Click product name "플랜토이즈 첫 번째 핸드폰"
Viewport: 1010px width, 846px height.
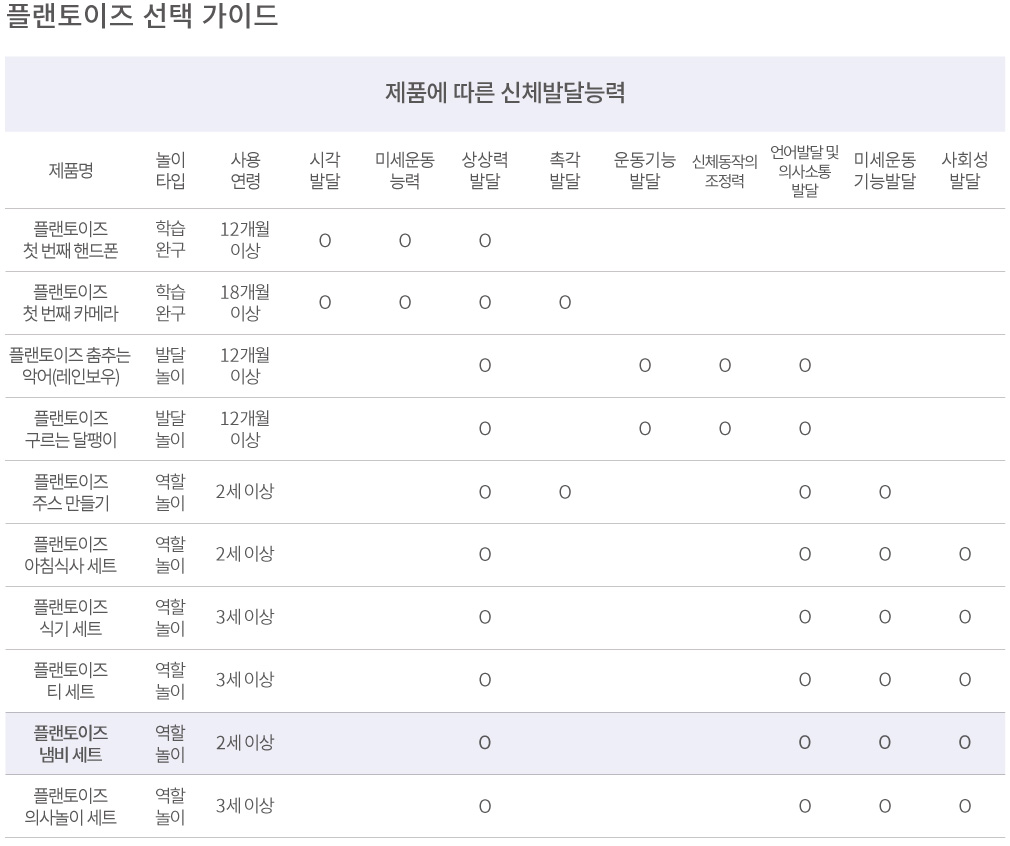pos(71,240)
